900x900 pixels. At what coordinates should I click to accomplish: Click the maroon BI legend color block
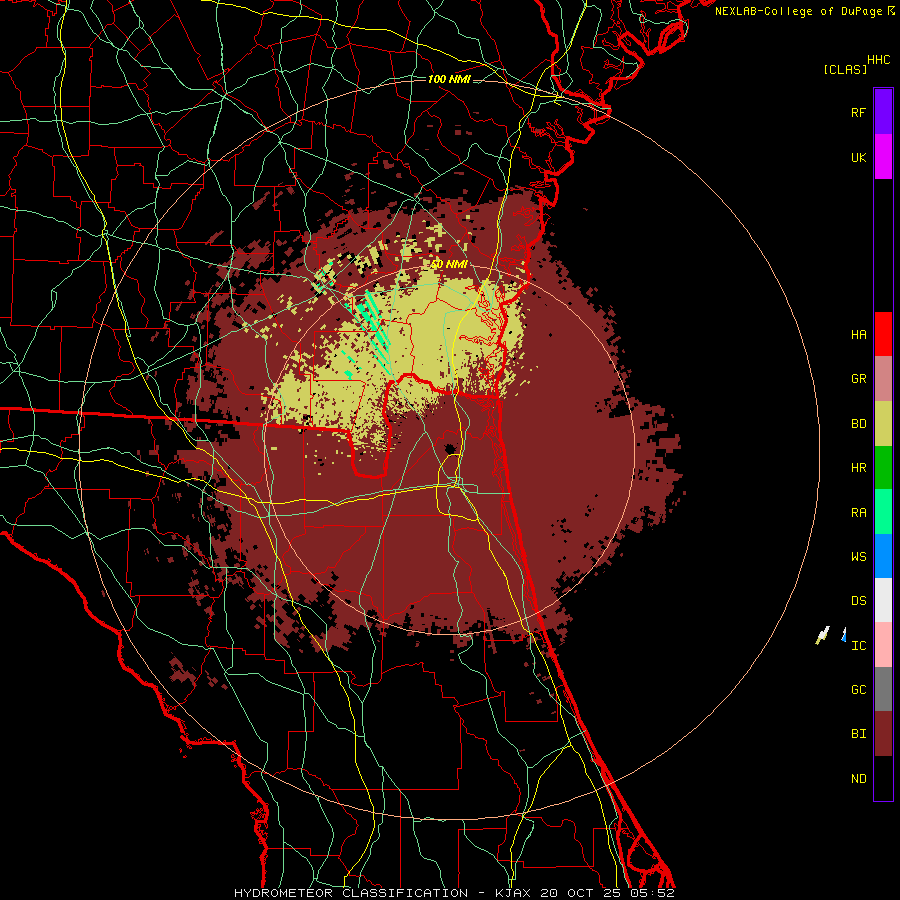point(883,734)
